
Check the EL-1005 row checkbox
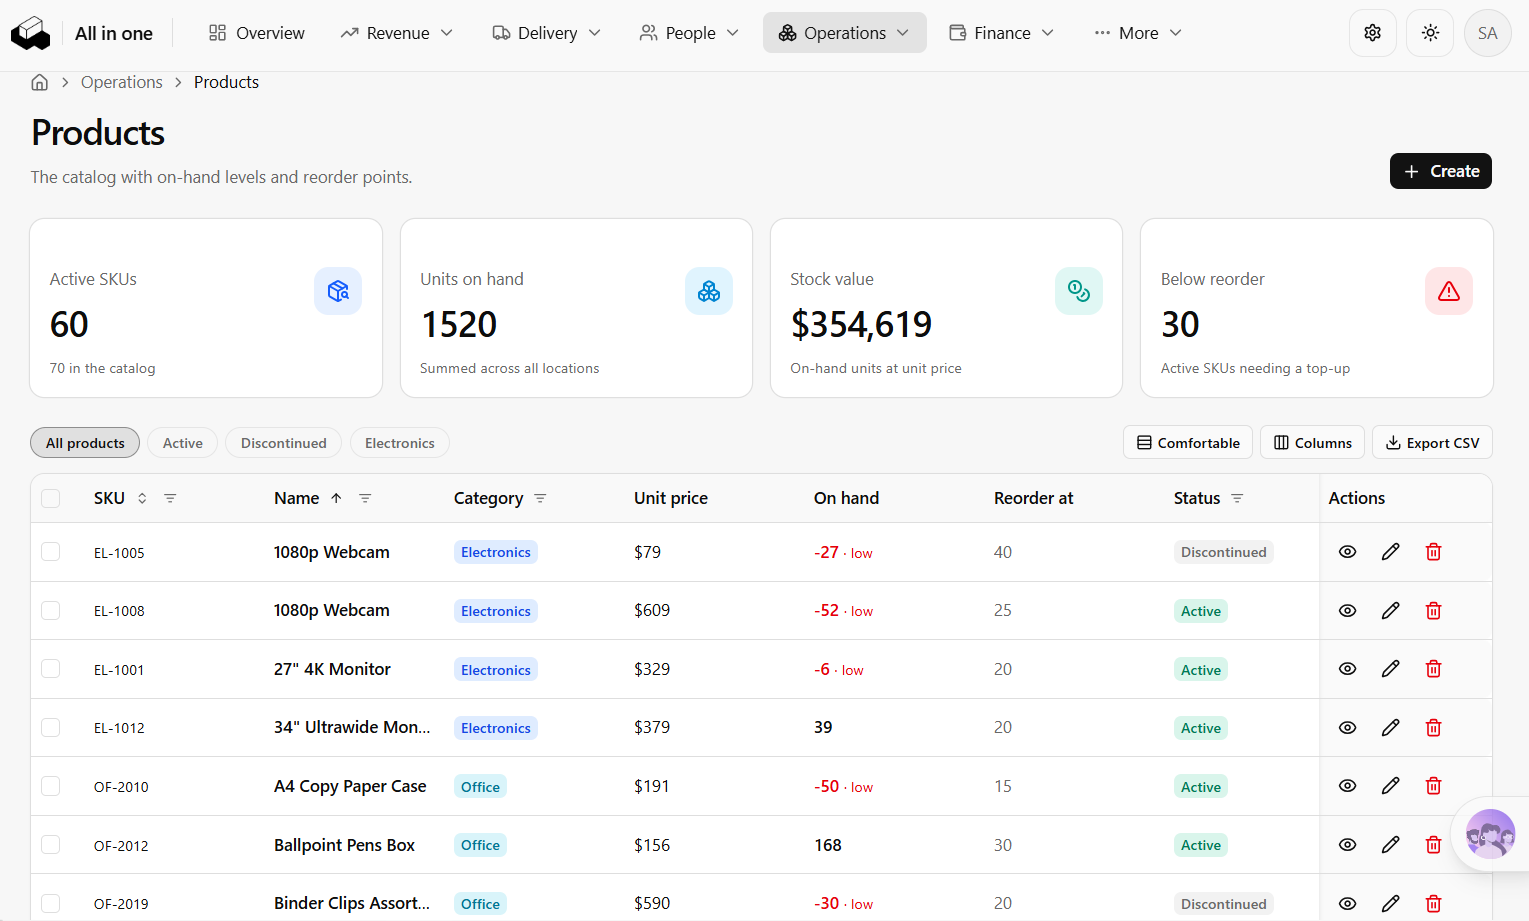[51, 552]
